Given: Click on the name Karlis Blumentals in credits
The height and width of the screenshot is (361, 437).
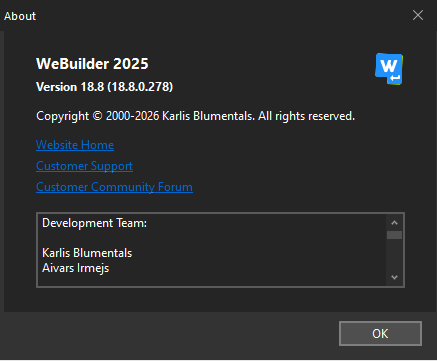Looking at the screenshot, I should (x=87, y=253).
